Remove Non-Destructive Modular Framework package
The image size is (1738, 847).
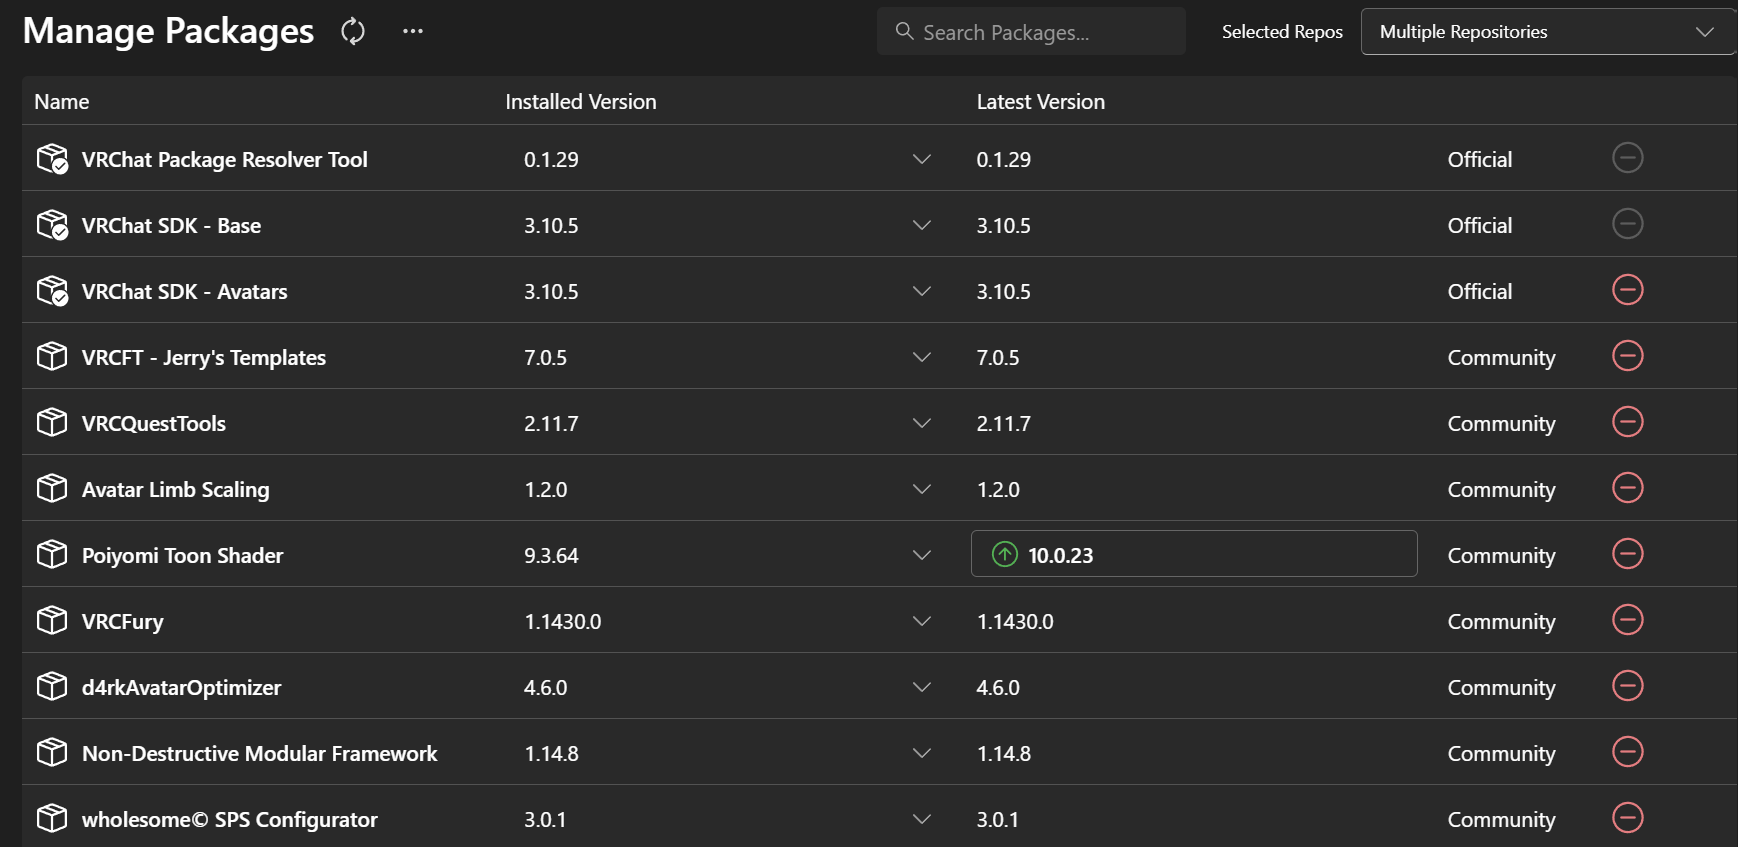pyautogui.click(x=1628, y=752)
